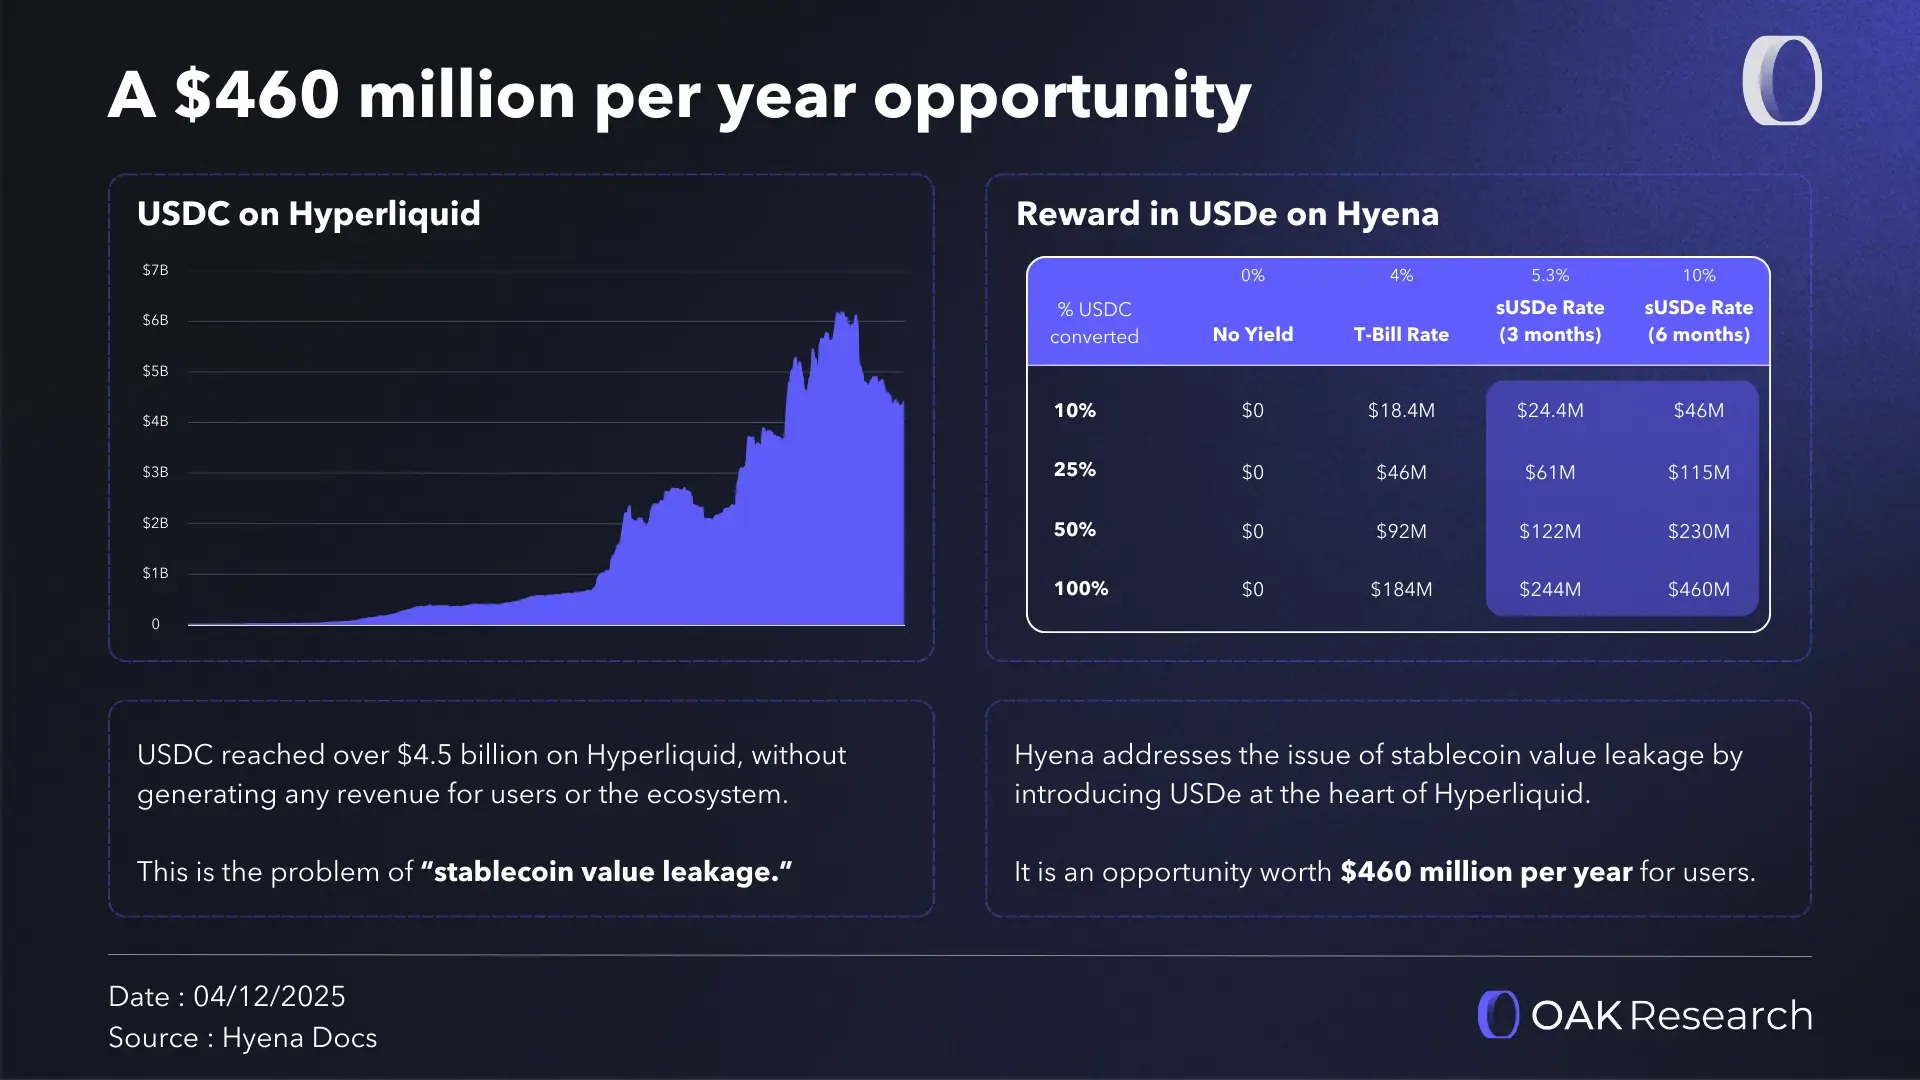
Task: Click the $244M value cell in the table
Action: coord(1548,589)
